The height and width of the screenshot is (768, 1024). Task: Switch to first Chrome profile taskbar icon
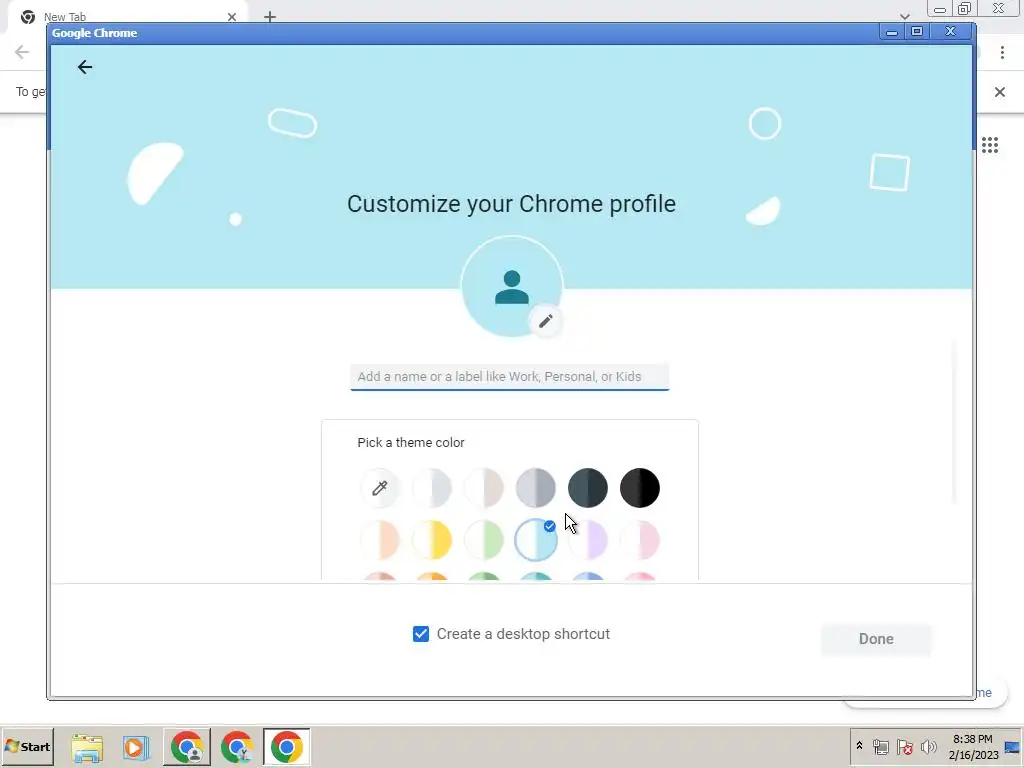coord(187,747)
